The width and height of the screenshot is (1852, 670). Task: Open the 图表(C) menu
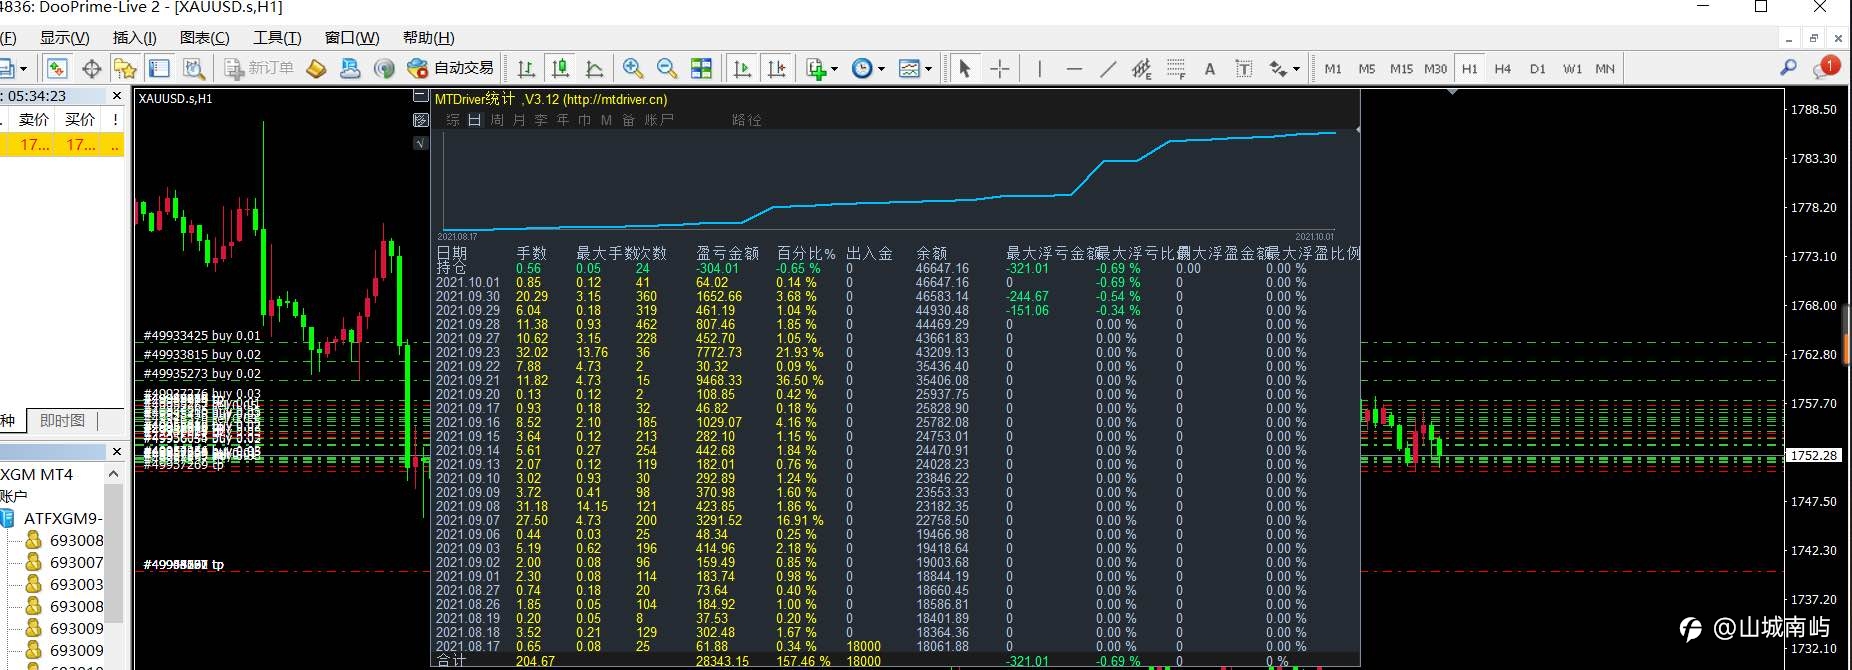point(204,38)
